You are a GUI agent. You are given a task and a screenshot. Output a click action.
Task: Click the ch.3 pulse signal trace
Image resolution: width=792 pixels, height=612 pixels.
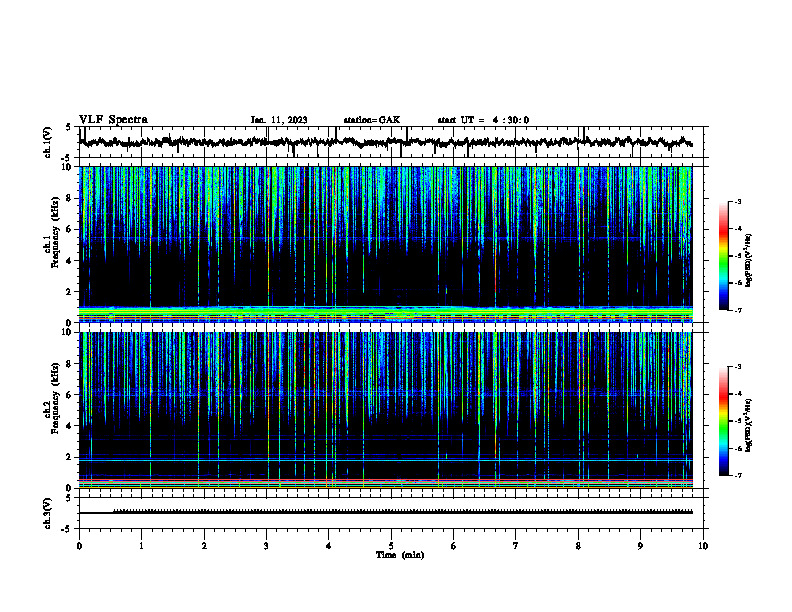tap(385, 512)
